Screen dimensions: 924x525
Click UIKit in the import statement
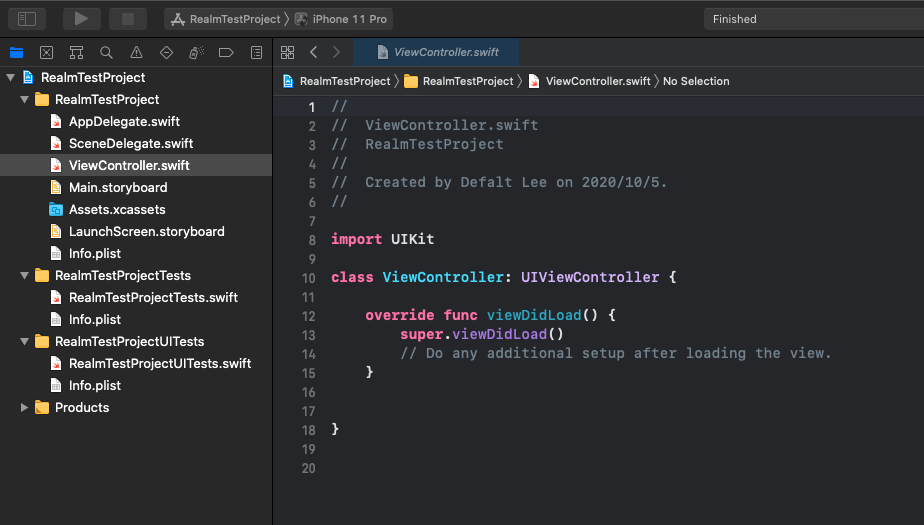click(412, 239)
